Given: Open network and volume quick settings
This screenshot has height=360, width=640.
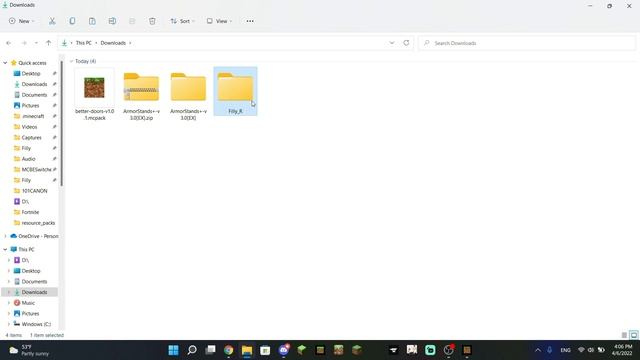Looking at the screenshot, I should coord(591,350).
